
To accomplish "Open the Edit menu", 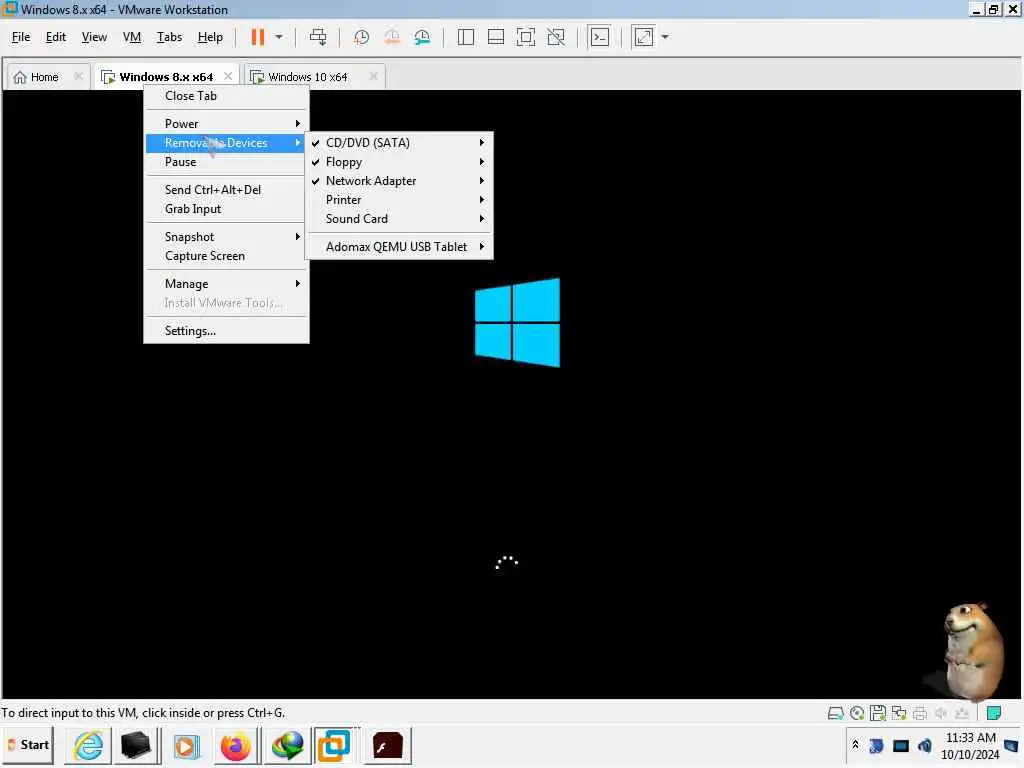I will [x=56, y=37].
